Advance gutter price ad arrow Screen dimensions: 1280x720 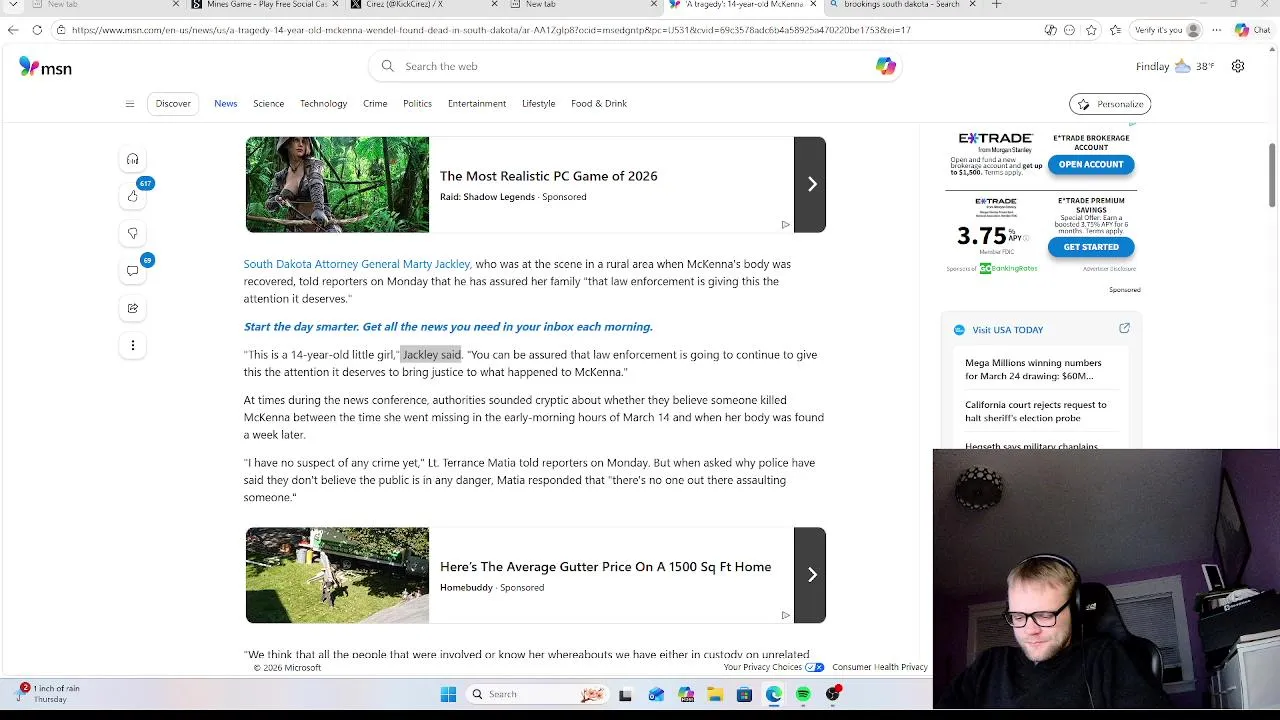[810, 575]
